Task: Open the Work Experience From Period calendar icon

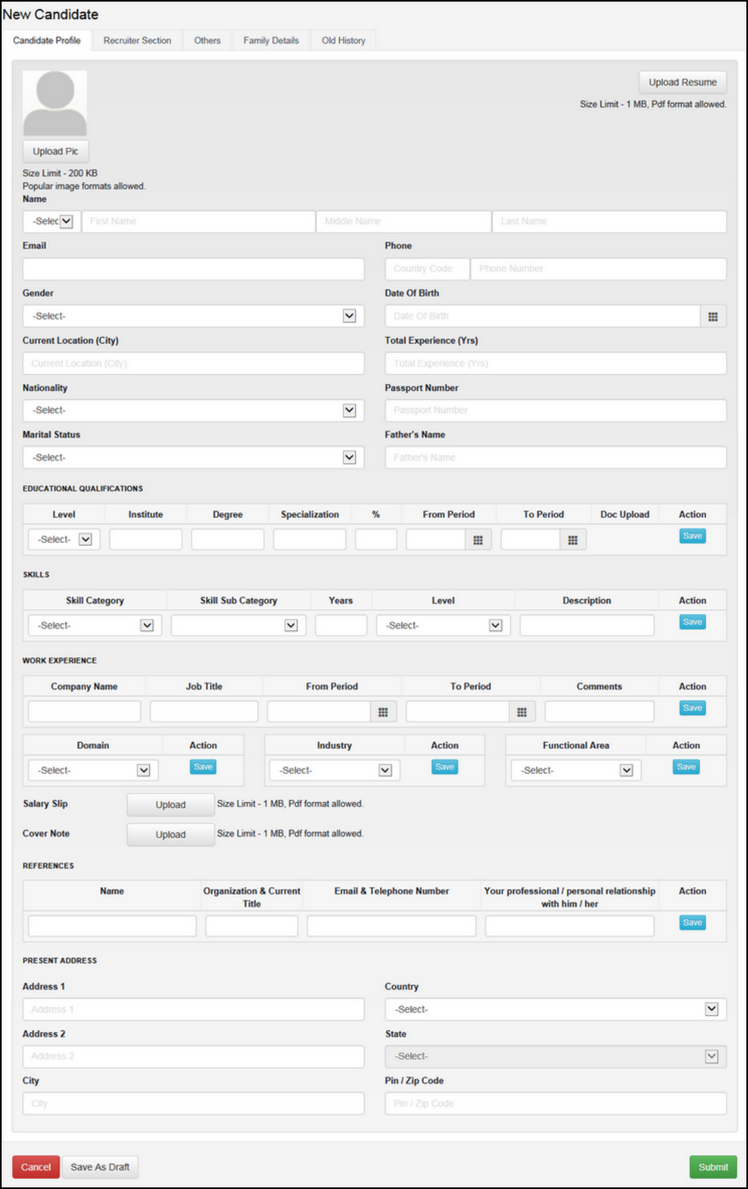Action: [383, 712]
